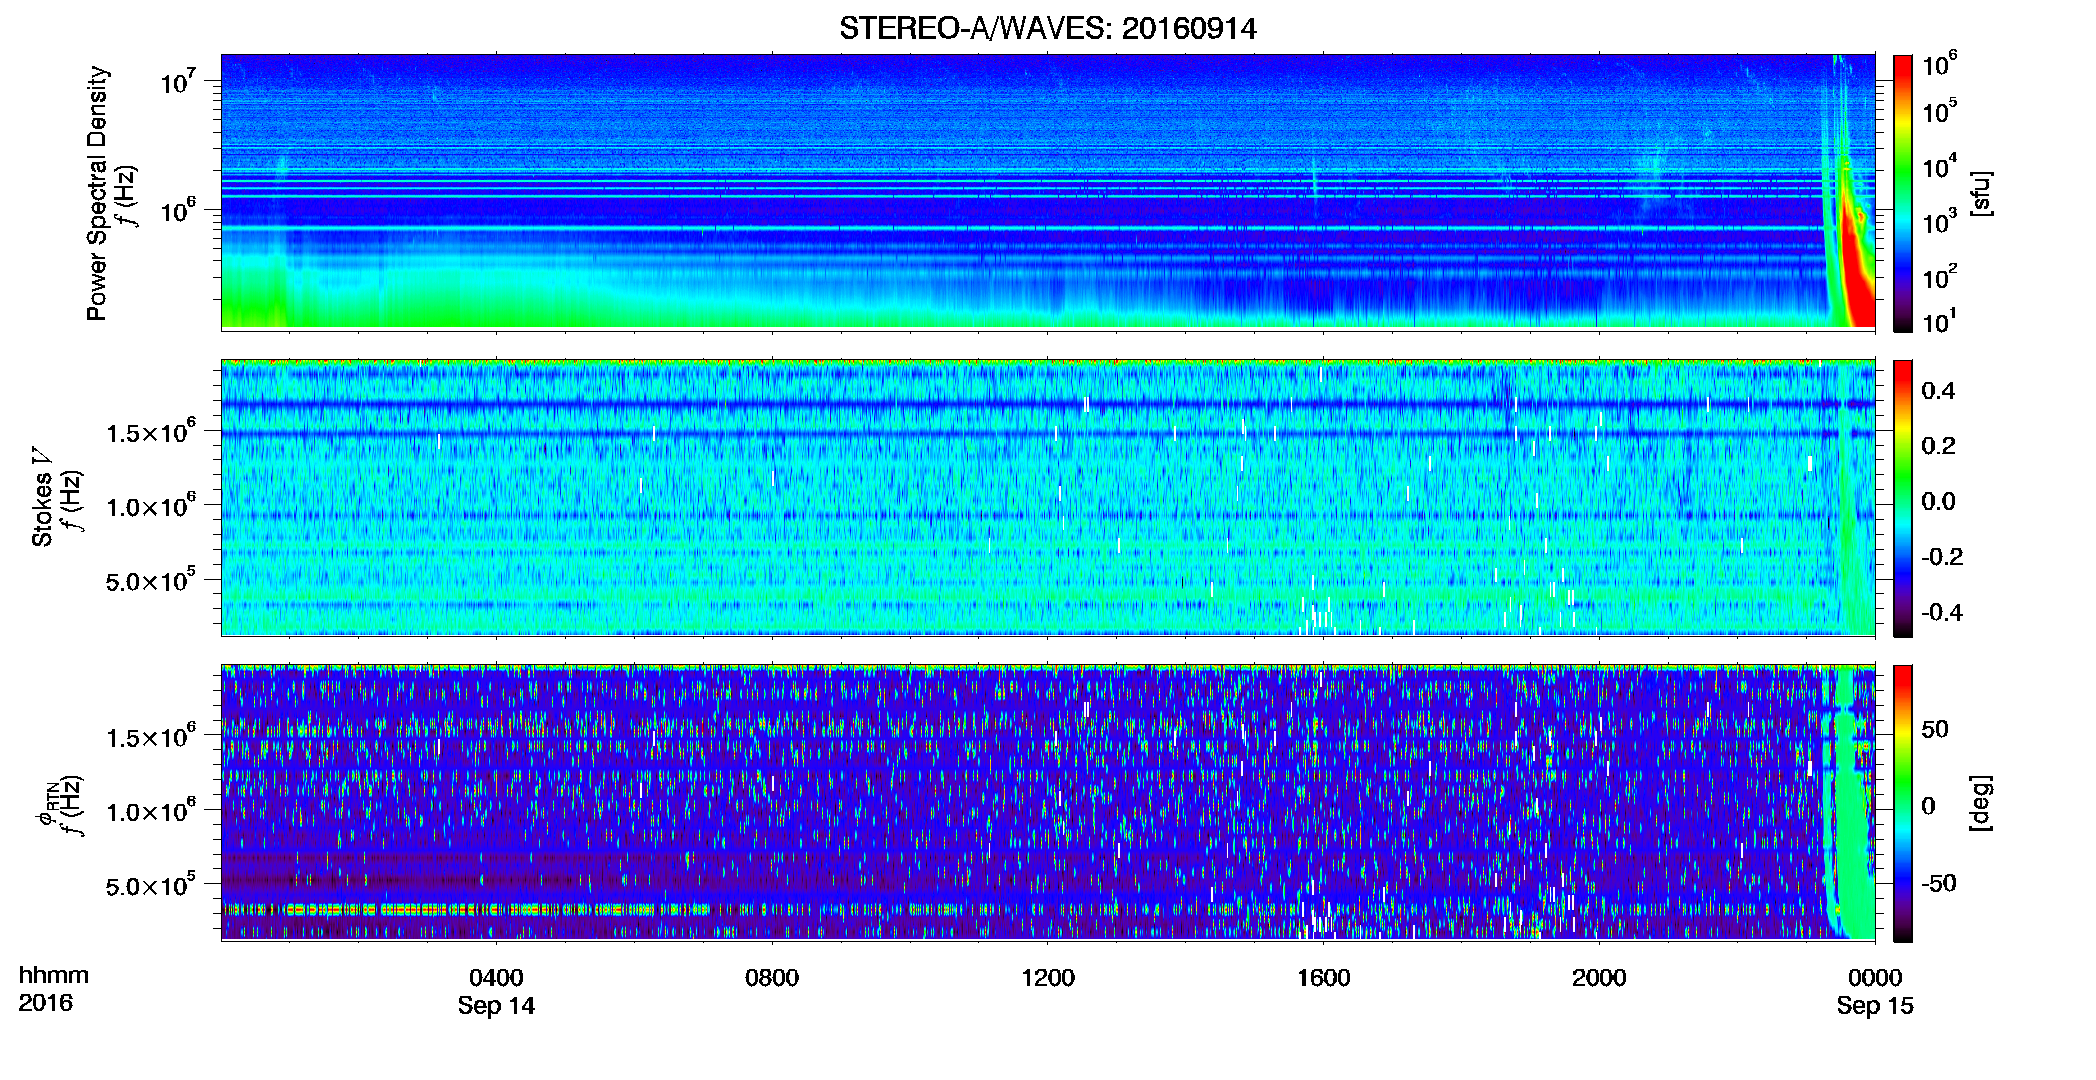Image resolution: width=2096 pixels, height=1080 pixels.
Task: Click the title STEREO-A/WAVES: 20160914
Action: click(1048, 28)
